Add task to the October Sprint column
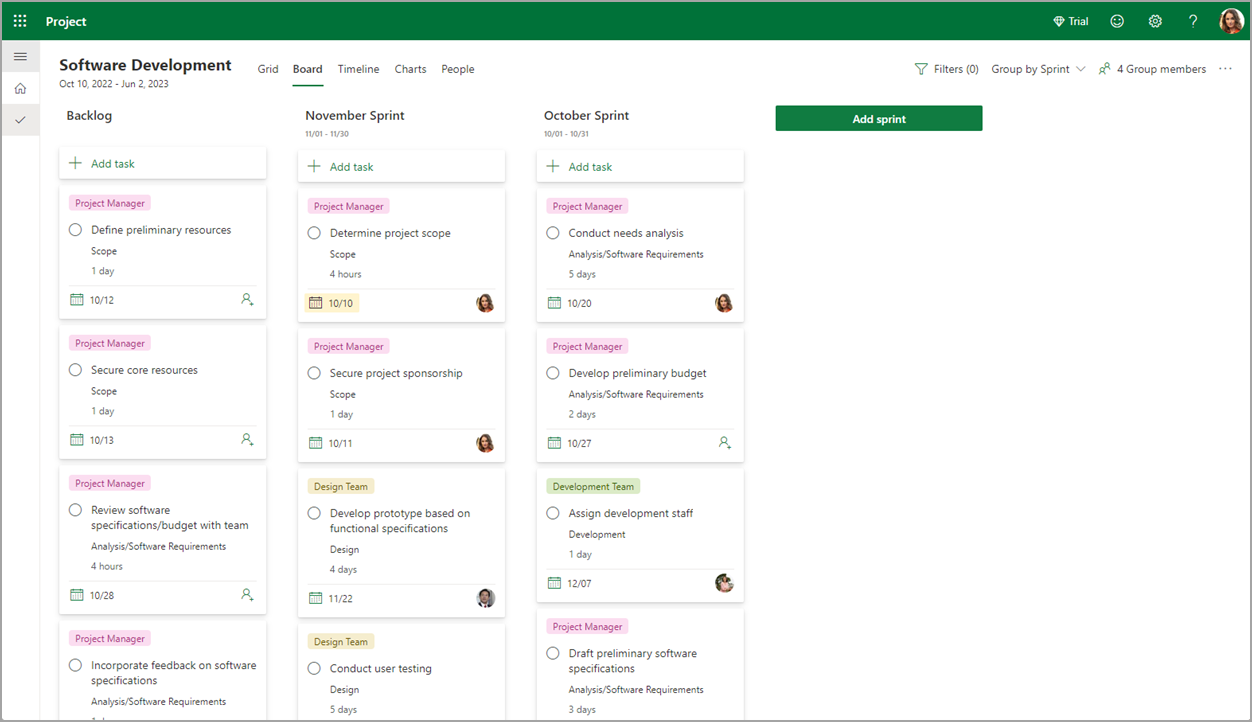This screenshot has height=722, width=1252. (640, 167)
